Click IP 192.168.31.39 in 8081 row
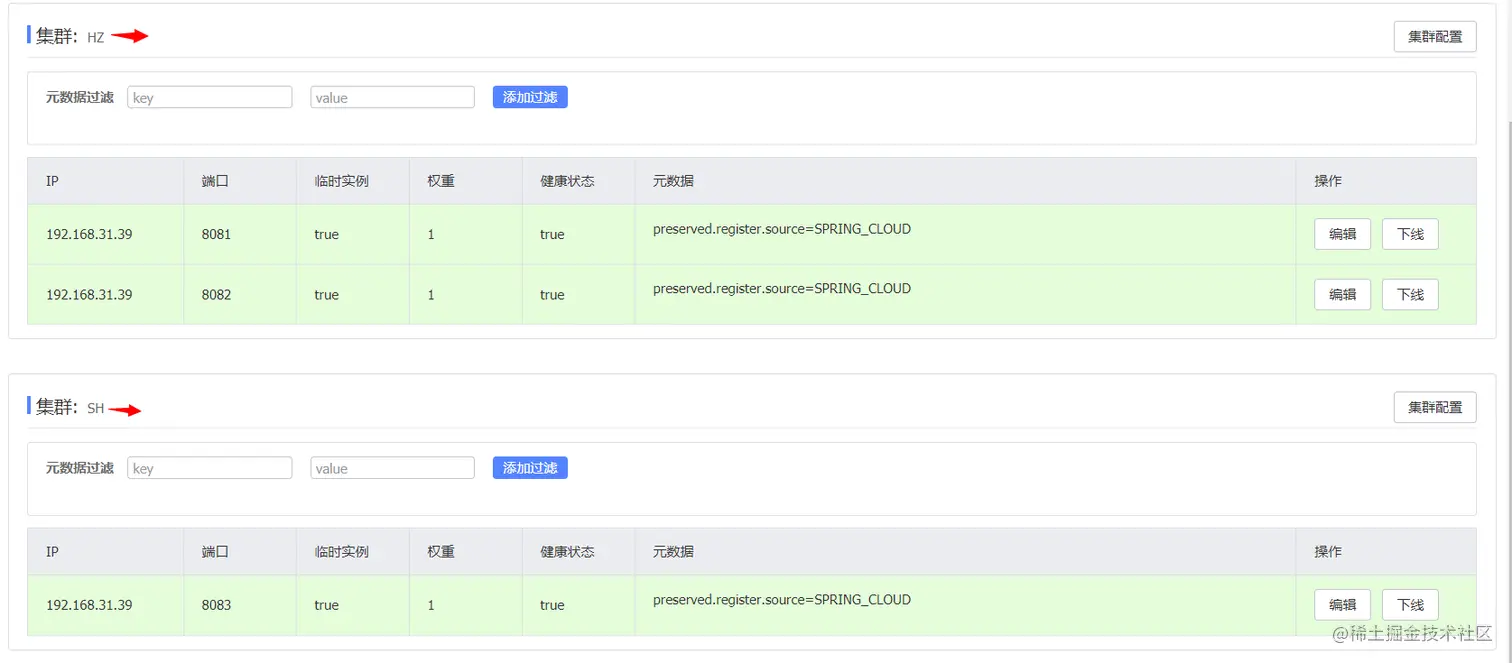The image size is (1512, 663). coord(89,235)
